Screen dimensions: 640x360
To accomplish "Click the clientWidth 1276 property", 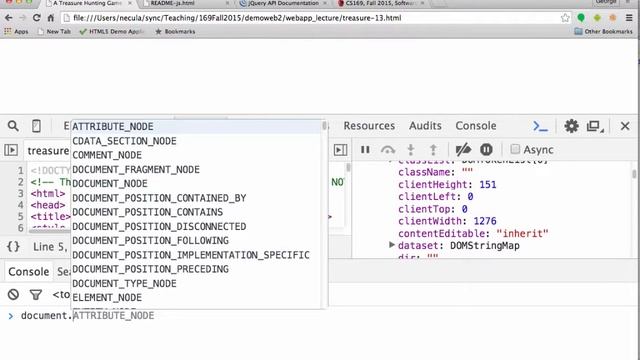I will click(447, 221).
